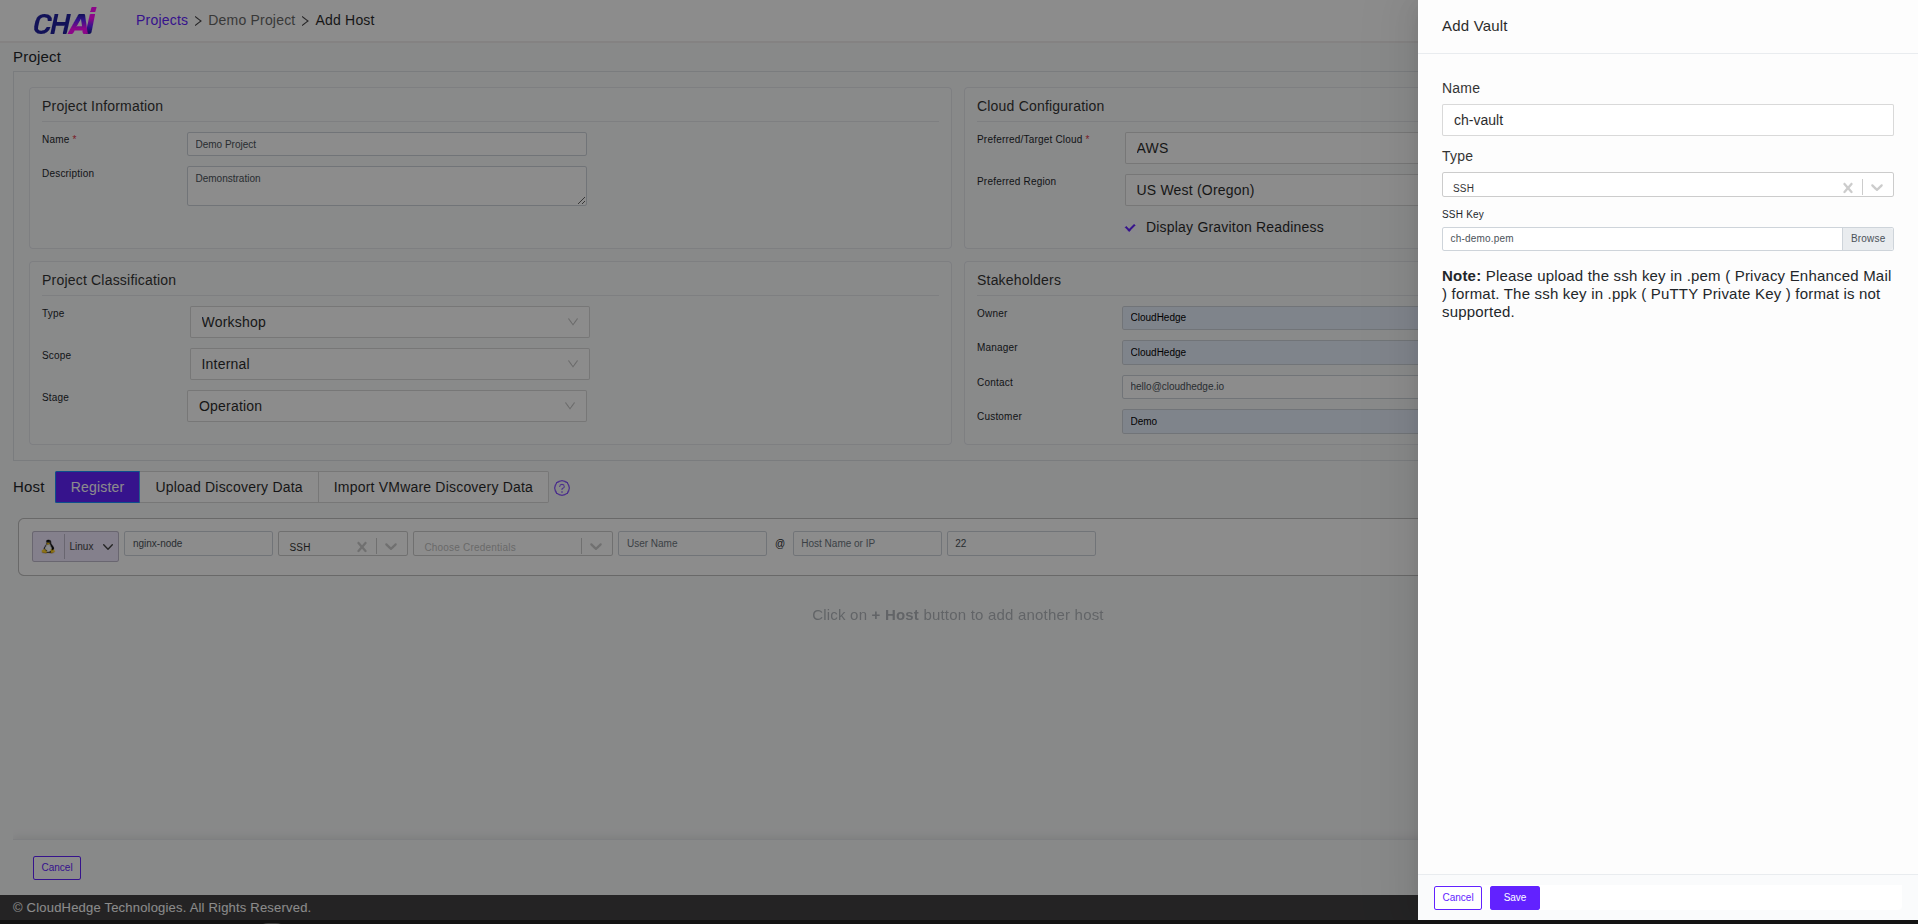Click the SSH Key file field ch-demo.pem
The height and width of the screenshot is (924, 1918).
point(1642,239)
